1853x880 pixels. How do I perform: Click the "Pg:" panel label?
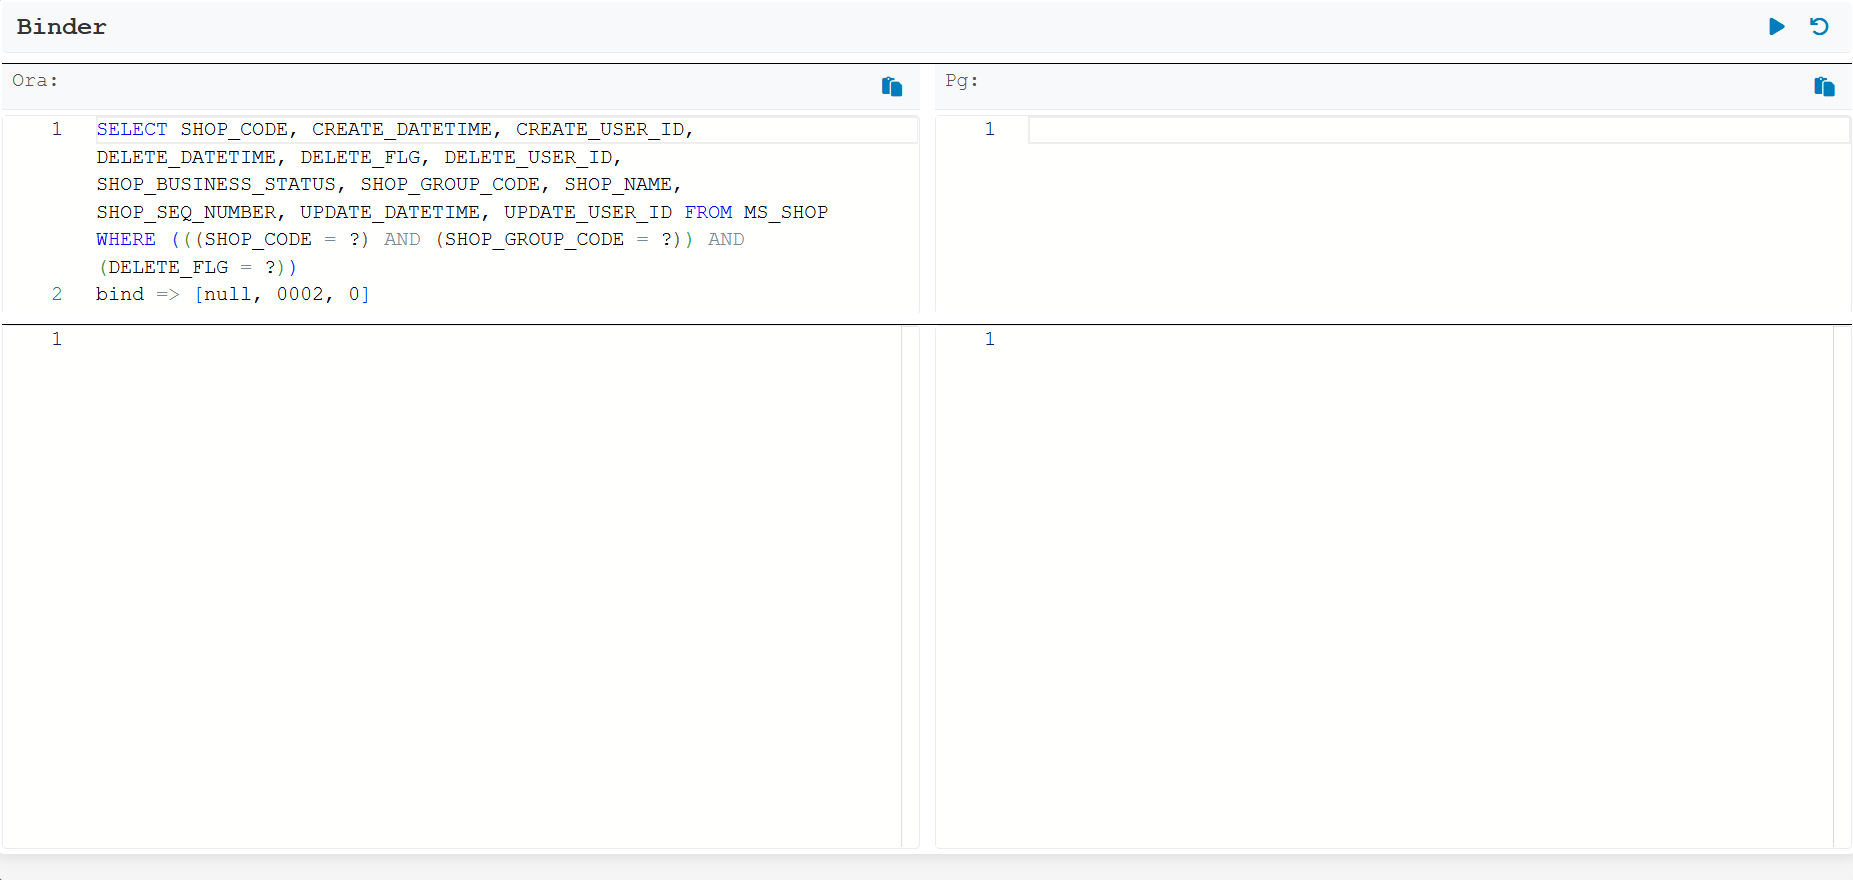click(961, 81)
